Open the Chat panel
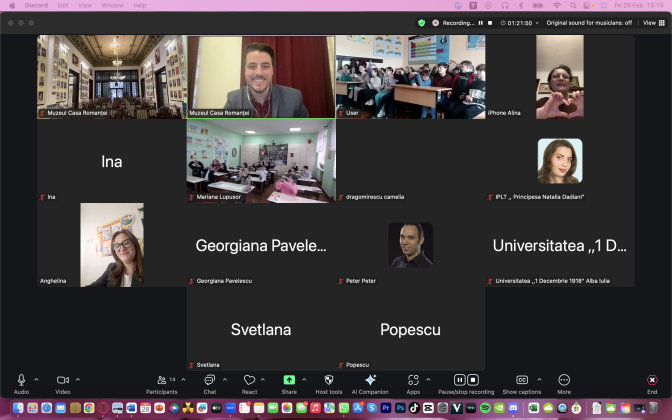This screenshot has width=672, height=420. (x=209, y=380)
